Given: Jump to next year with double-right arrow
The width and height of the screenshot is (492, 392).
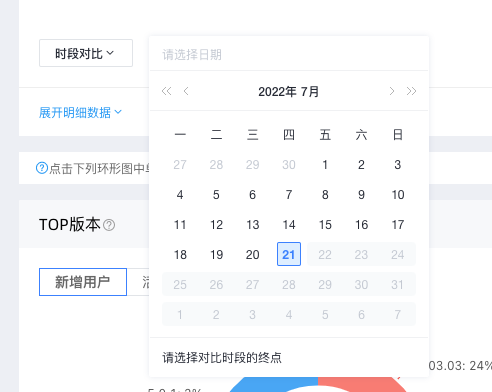Looking at the screenshot, I should pyautogui.click(x=411, y=91).
